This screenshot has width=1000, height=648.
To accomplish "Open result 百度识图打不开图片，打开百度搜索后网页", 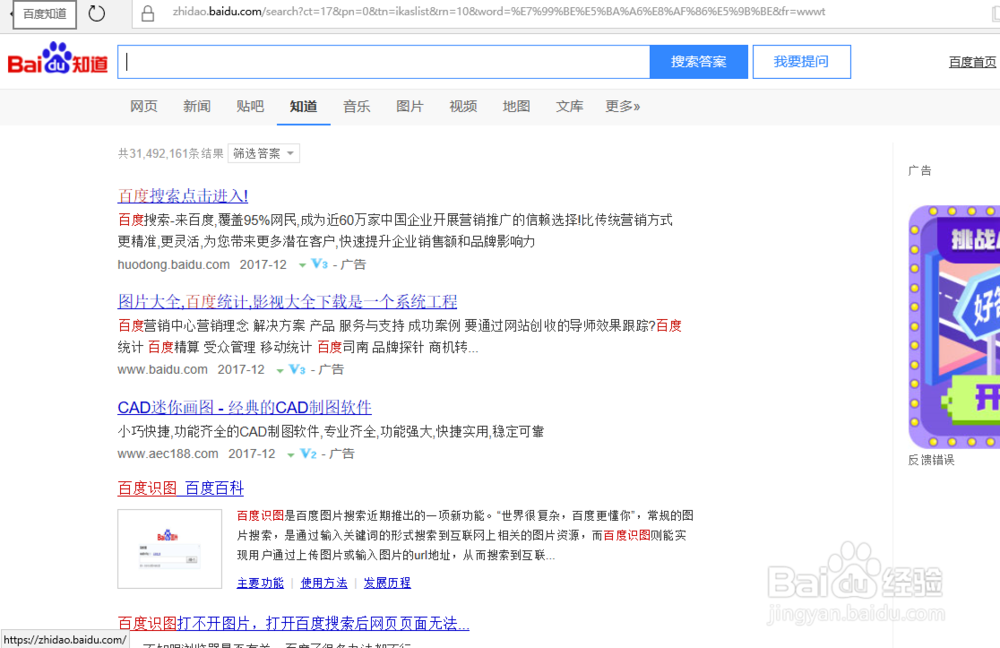I will pyautogui.click(x=293, y=623).
